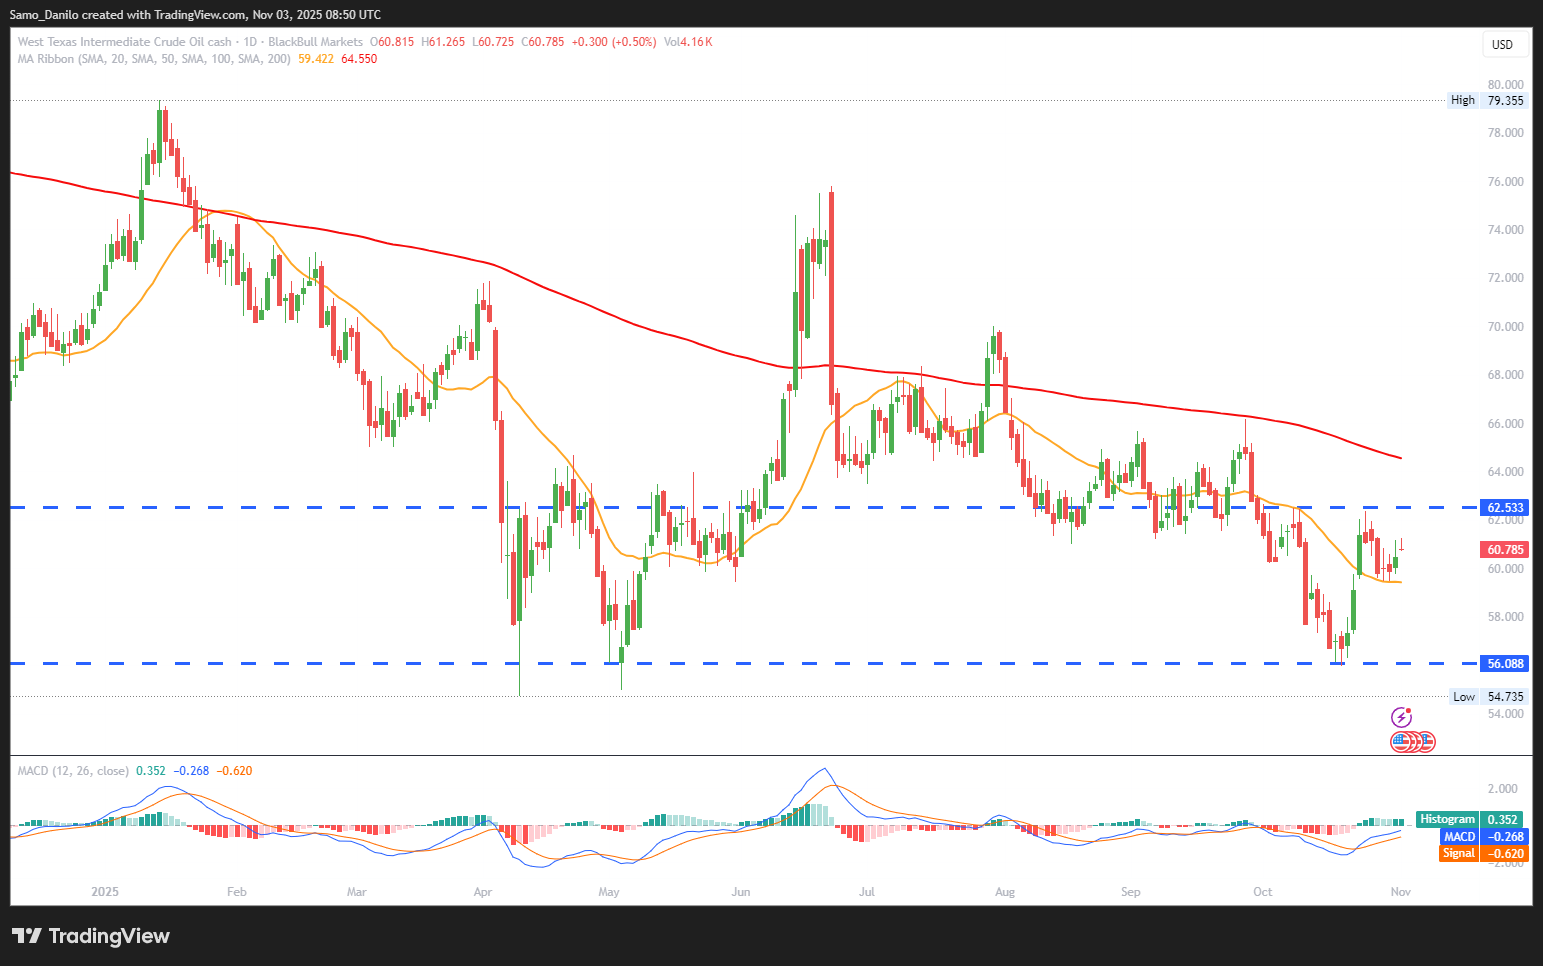
Task: Click the leftmost US flag economic event icon
Action: 1401,742
